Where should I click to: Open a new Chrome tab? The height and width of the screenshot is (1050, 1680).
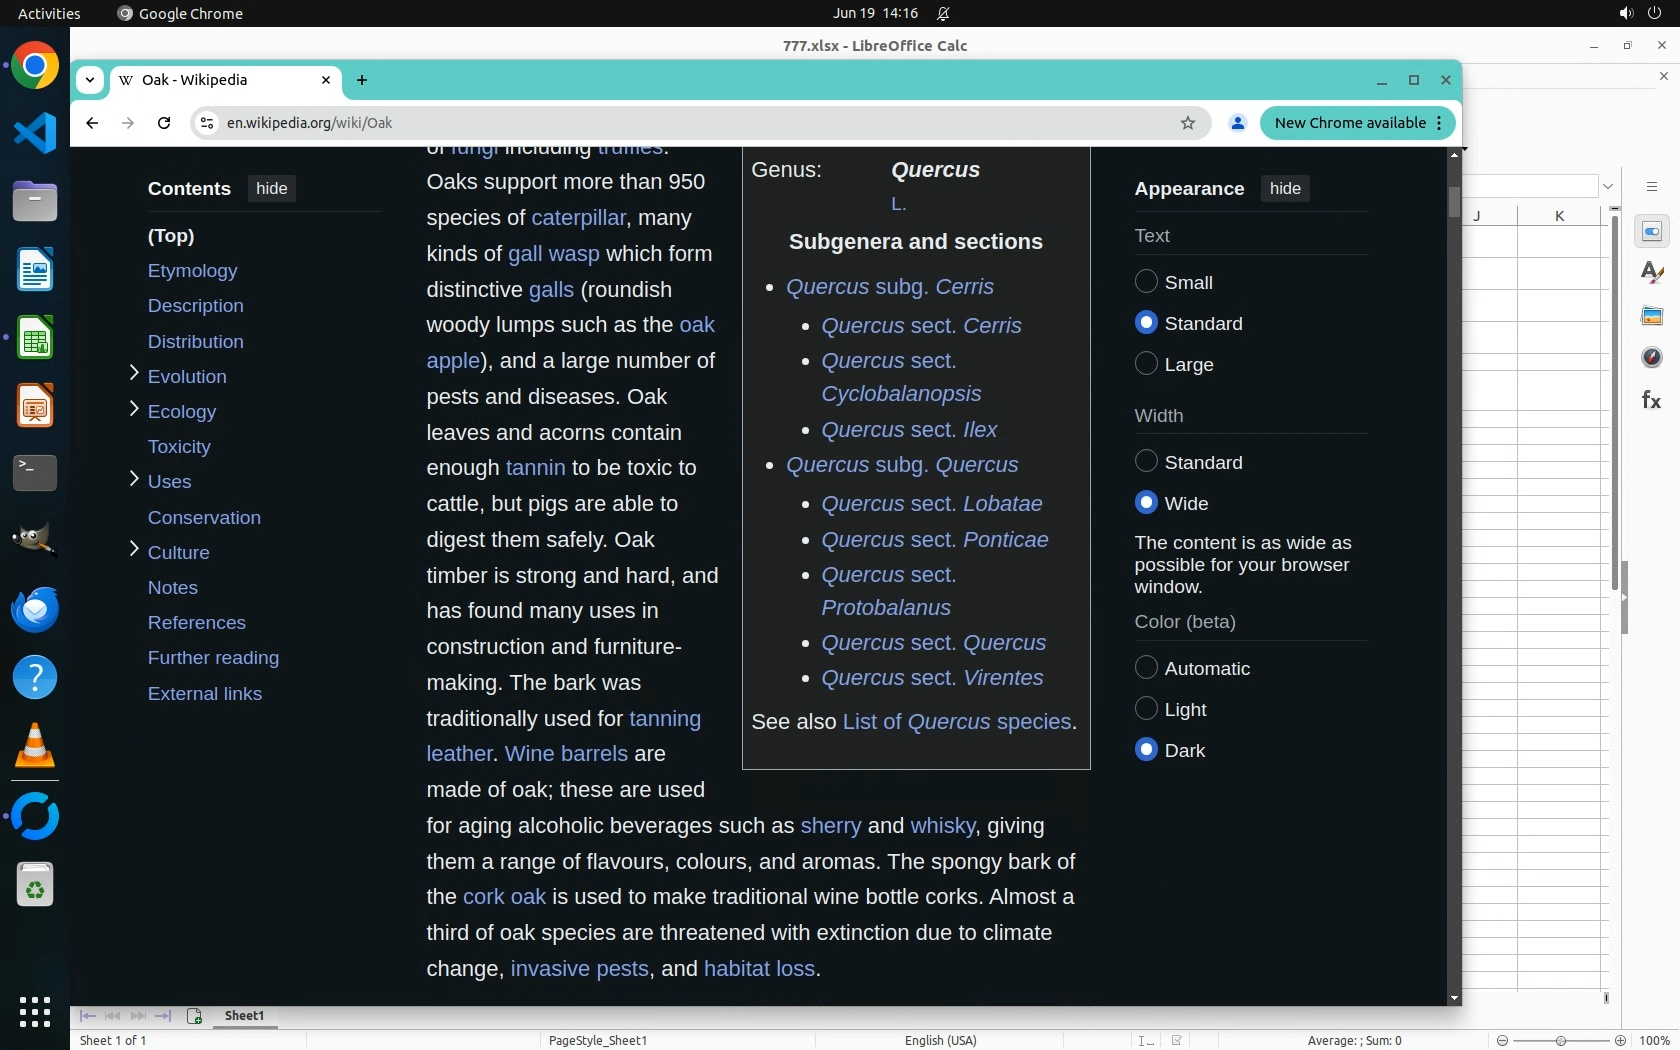coord(362,80)
